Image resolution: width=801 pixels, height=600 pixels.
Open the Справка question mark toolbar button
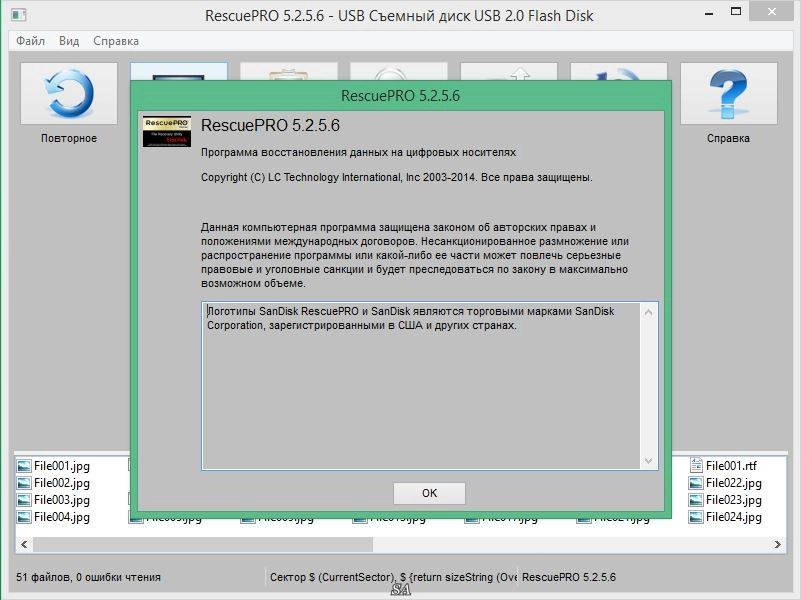pos(728,93)
